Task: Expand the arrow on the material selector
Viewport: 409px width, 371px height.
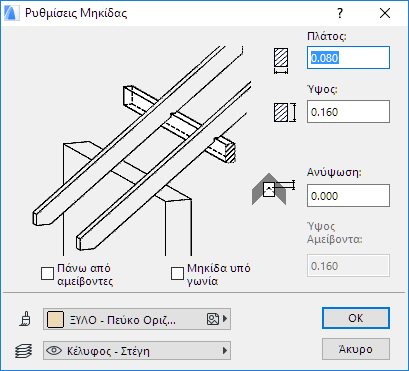Action: 225,319
